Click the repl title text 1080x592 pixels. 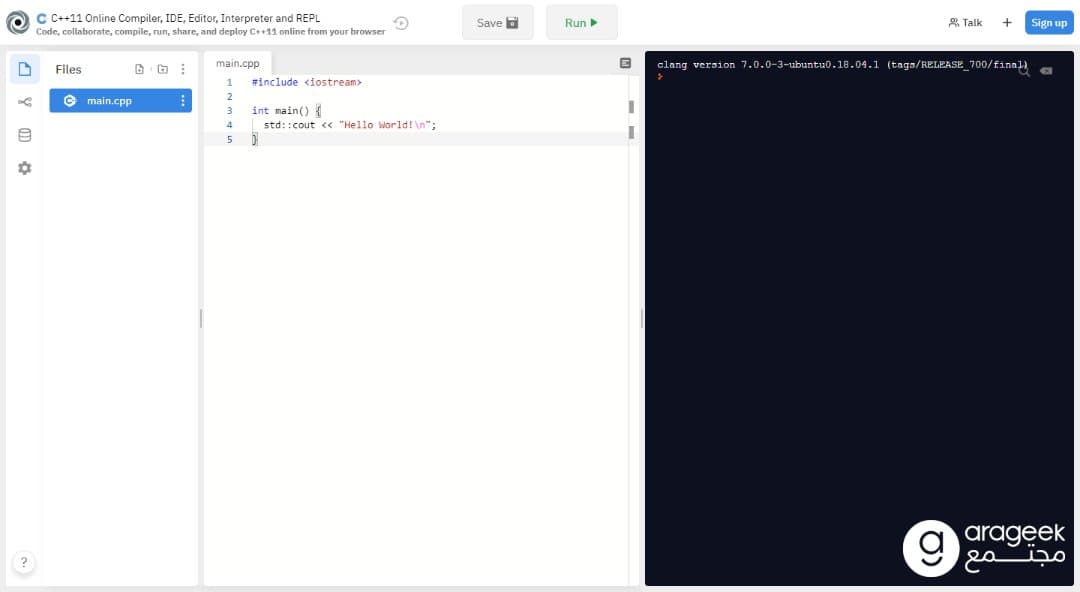185,18
